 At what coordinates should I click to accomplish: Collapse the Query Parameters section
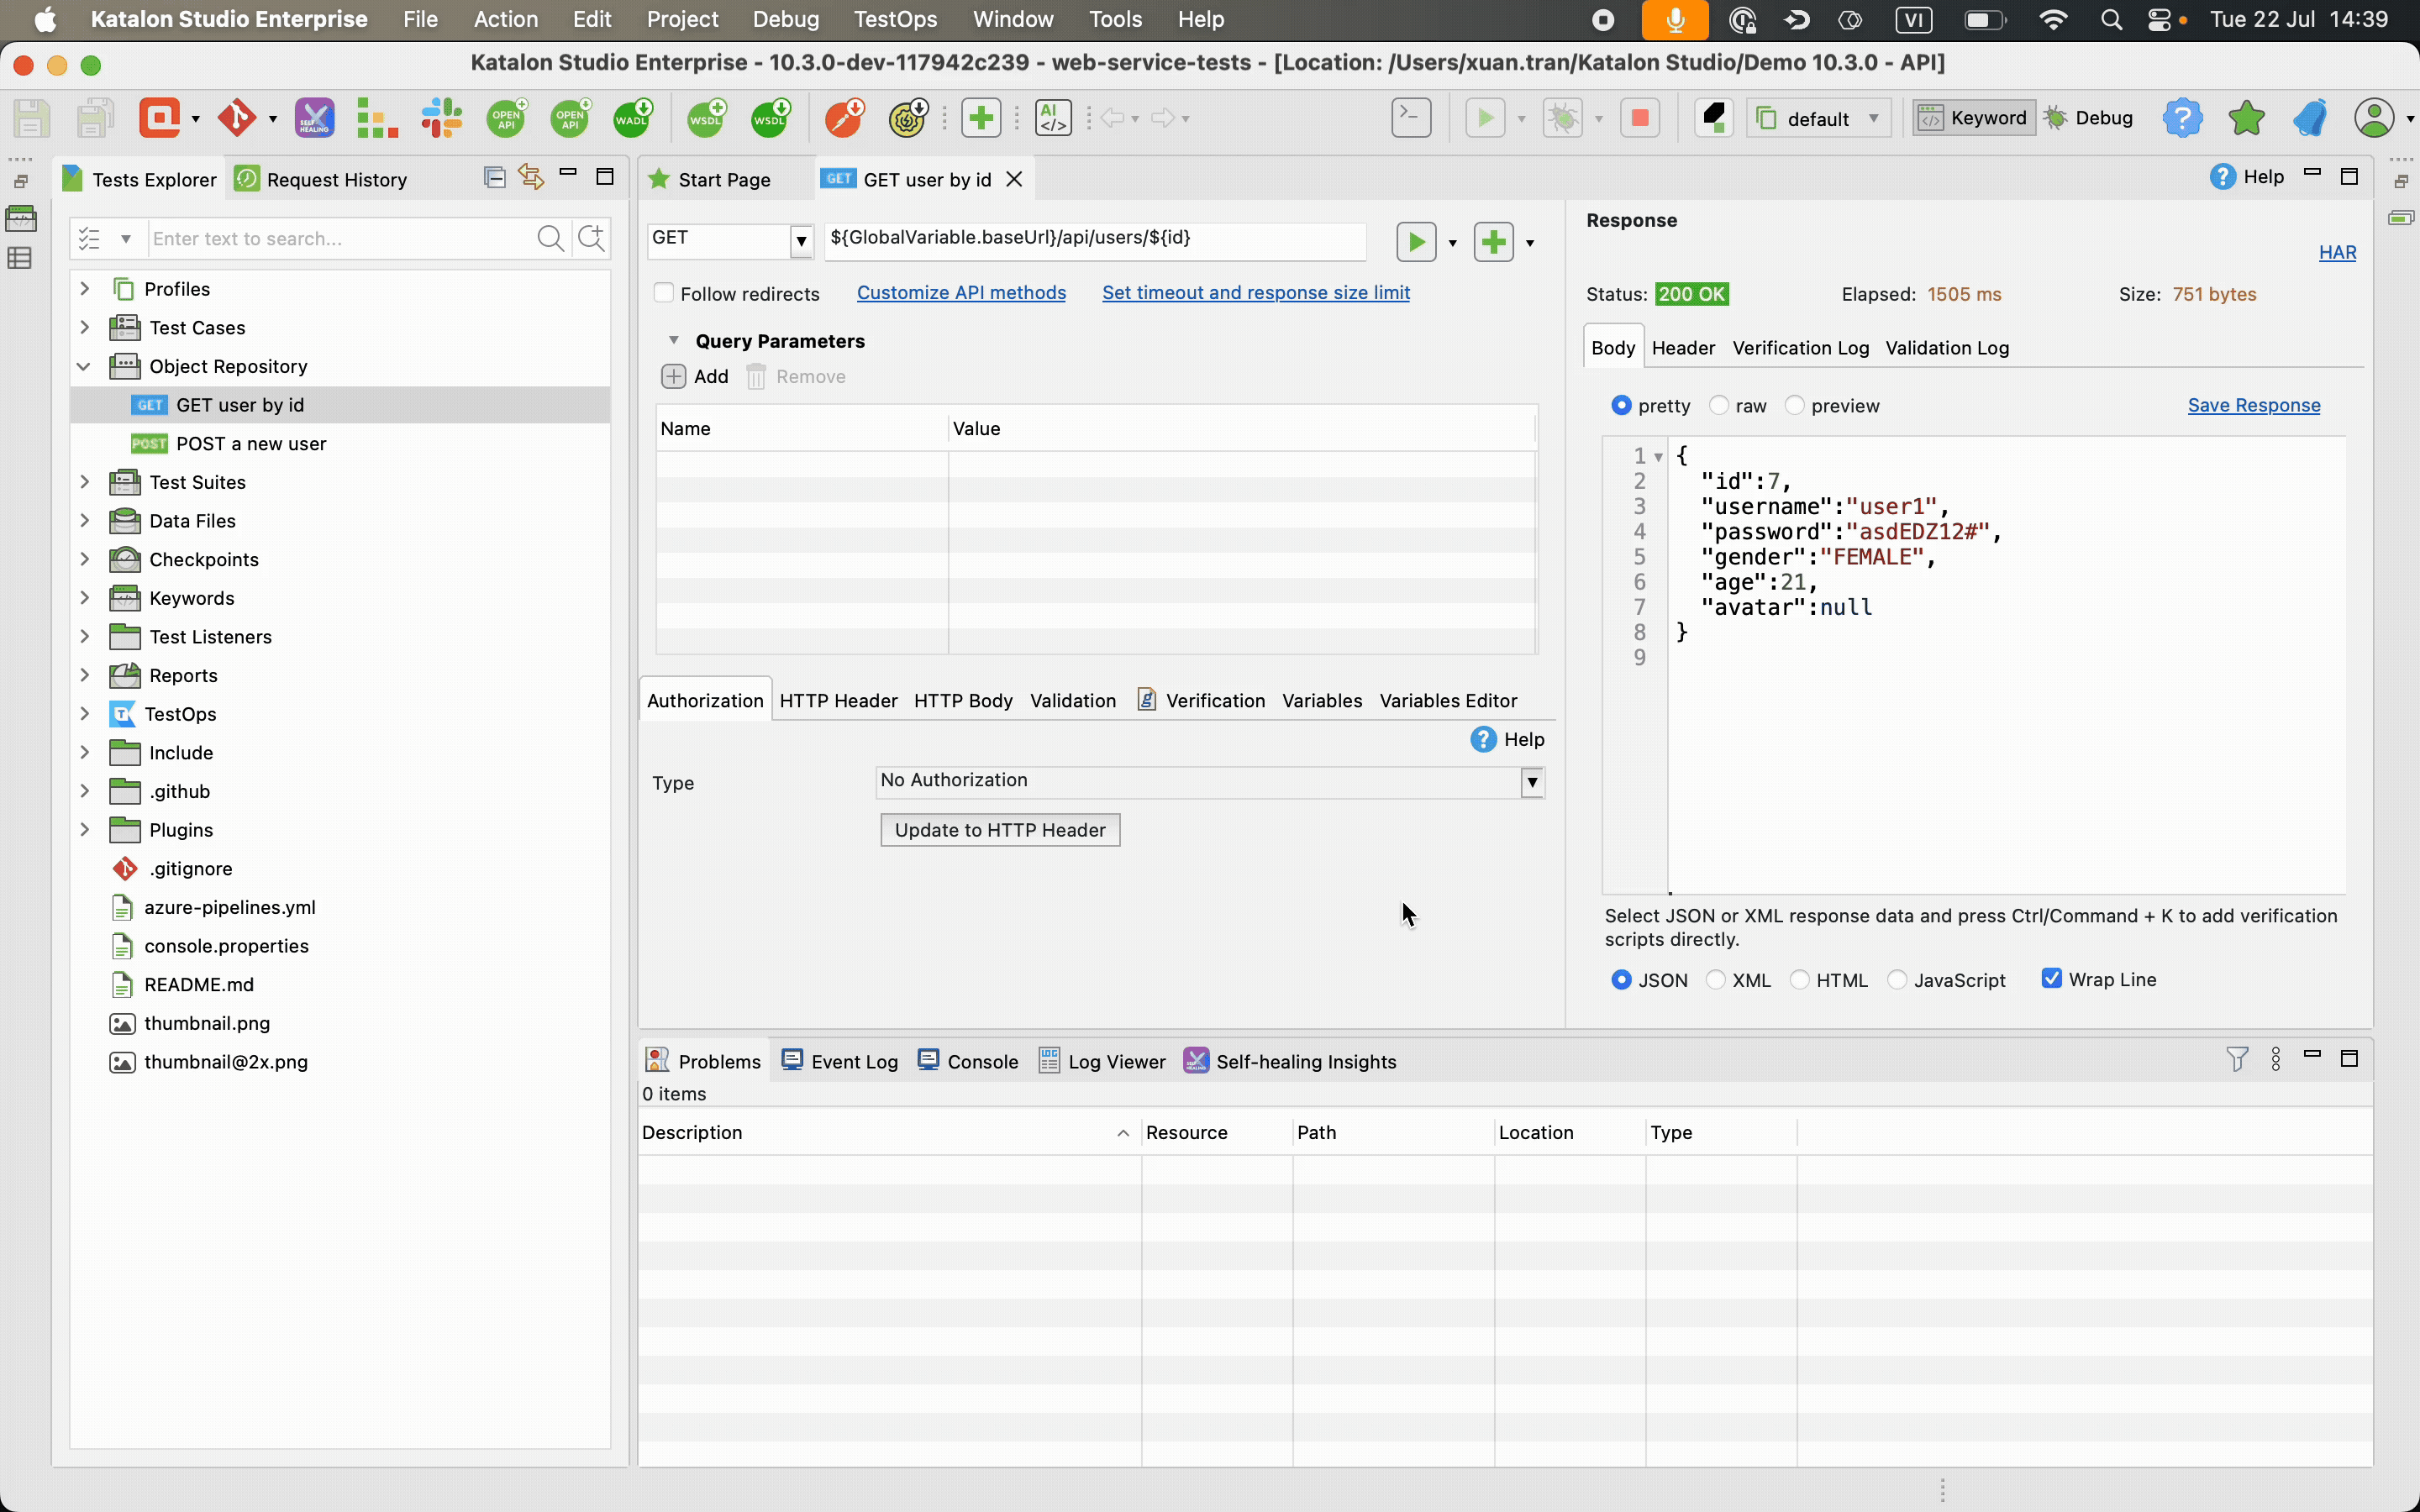tap(673, 340)
